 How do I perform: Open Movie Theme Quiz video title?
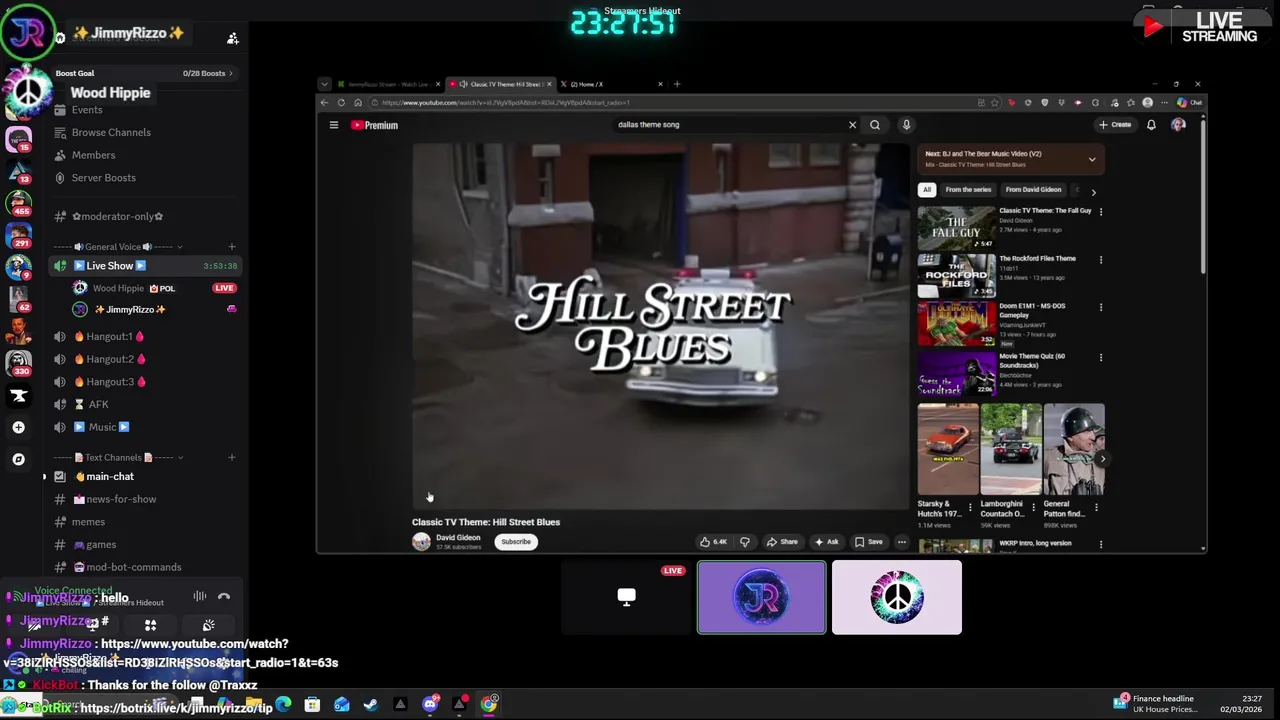pos(1032,360)
